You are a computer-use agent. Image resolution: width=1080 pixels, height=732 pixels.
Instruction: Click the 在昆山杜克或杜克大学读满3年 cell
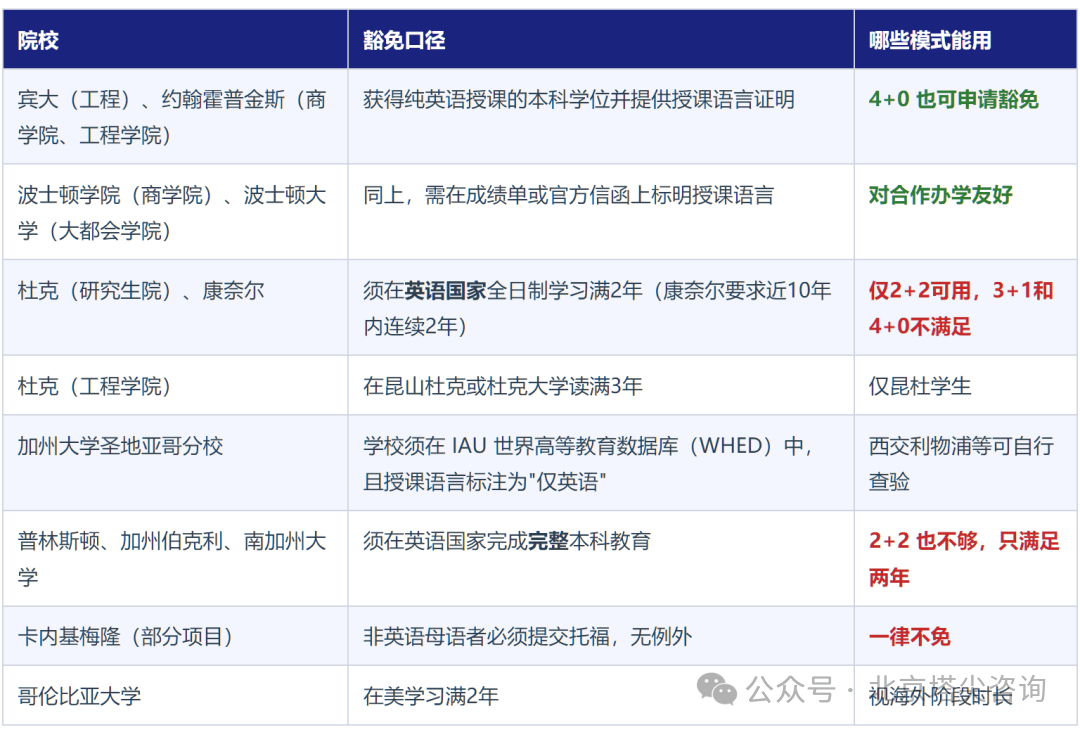(601, 386)
